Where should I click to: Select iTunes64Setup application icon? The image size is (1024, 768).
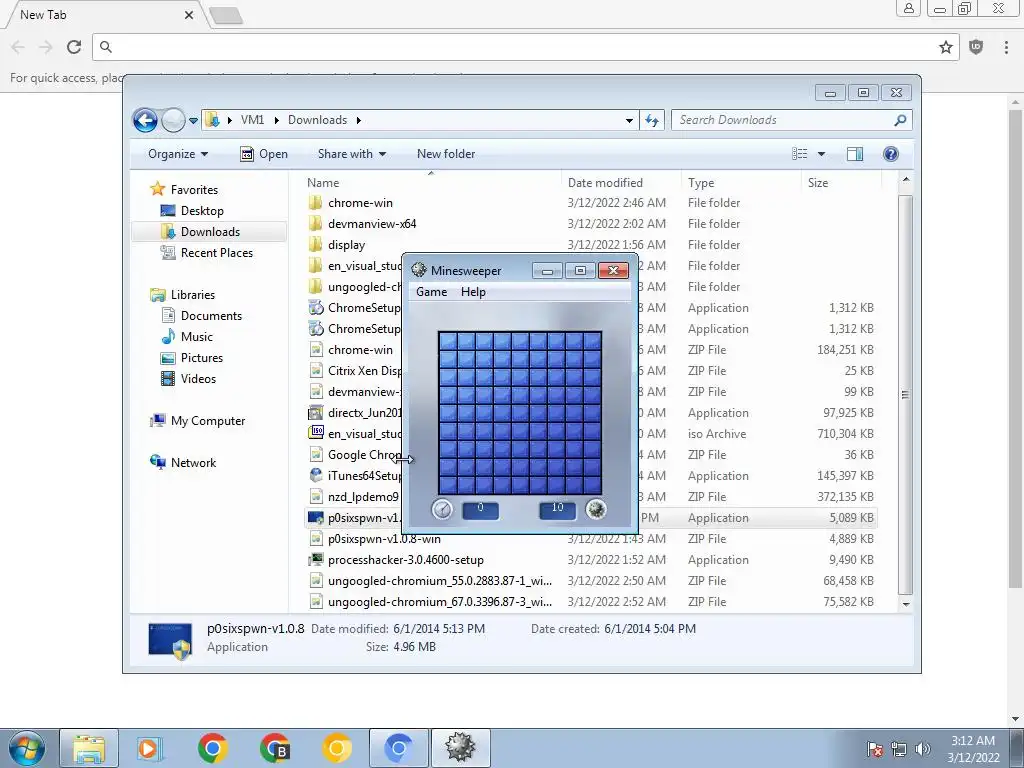pyautogui.click(x=316, y=476)
